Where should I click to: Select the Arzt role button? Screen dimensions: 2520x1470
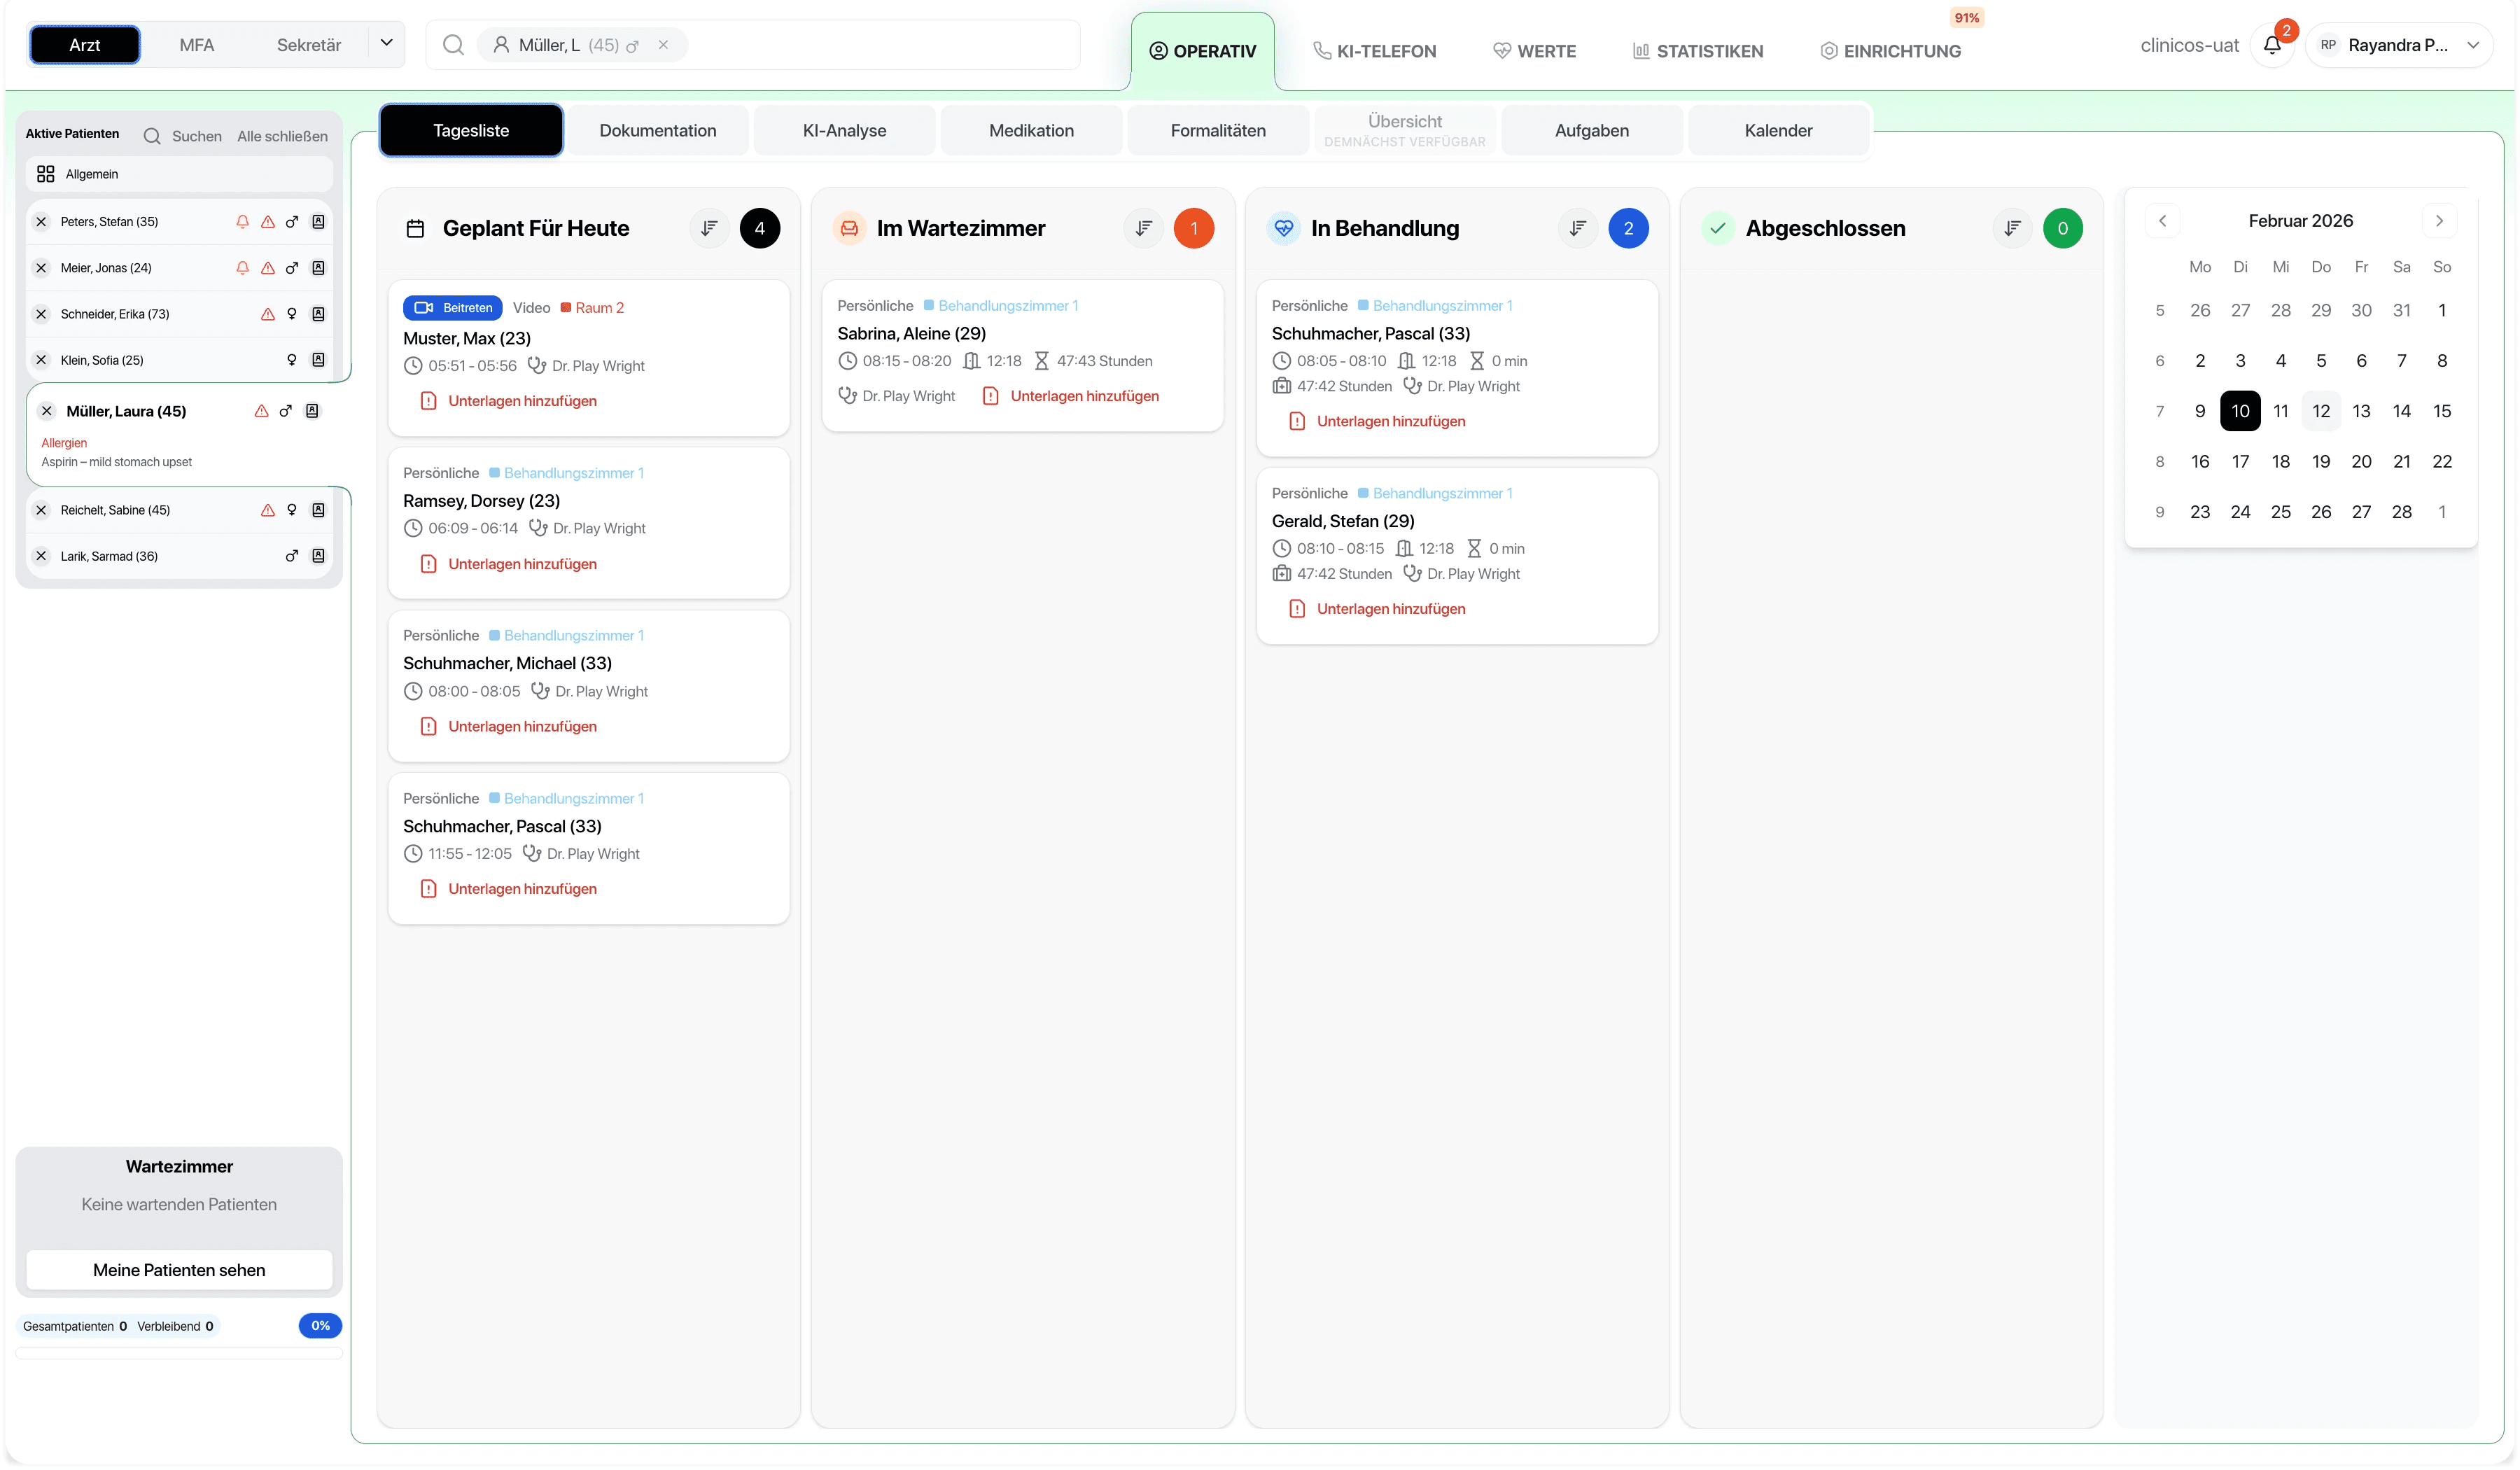tap(84, 45)
